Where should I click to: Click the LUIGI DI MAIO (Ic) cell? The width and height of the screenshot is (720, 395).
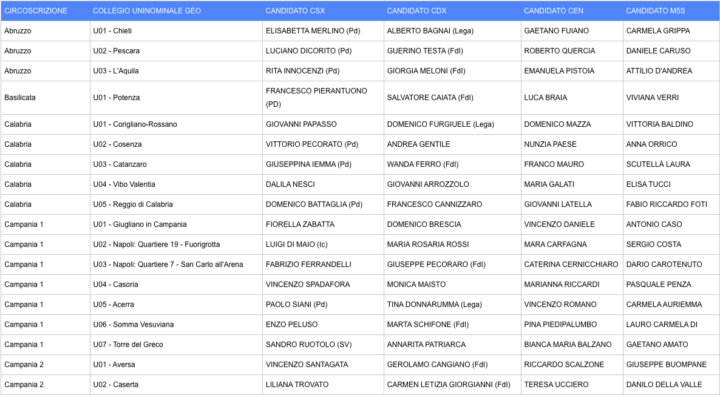323,244
